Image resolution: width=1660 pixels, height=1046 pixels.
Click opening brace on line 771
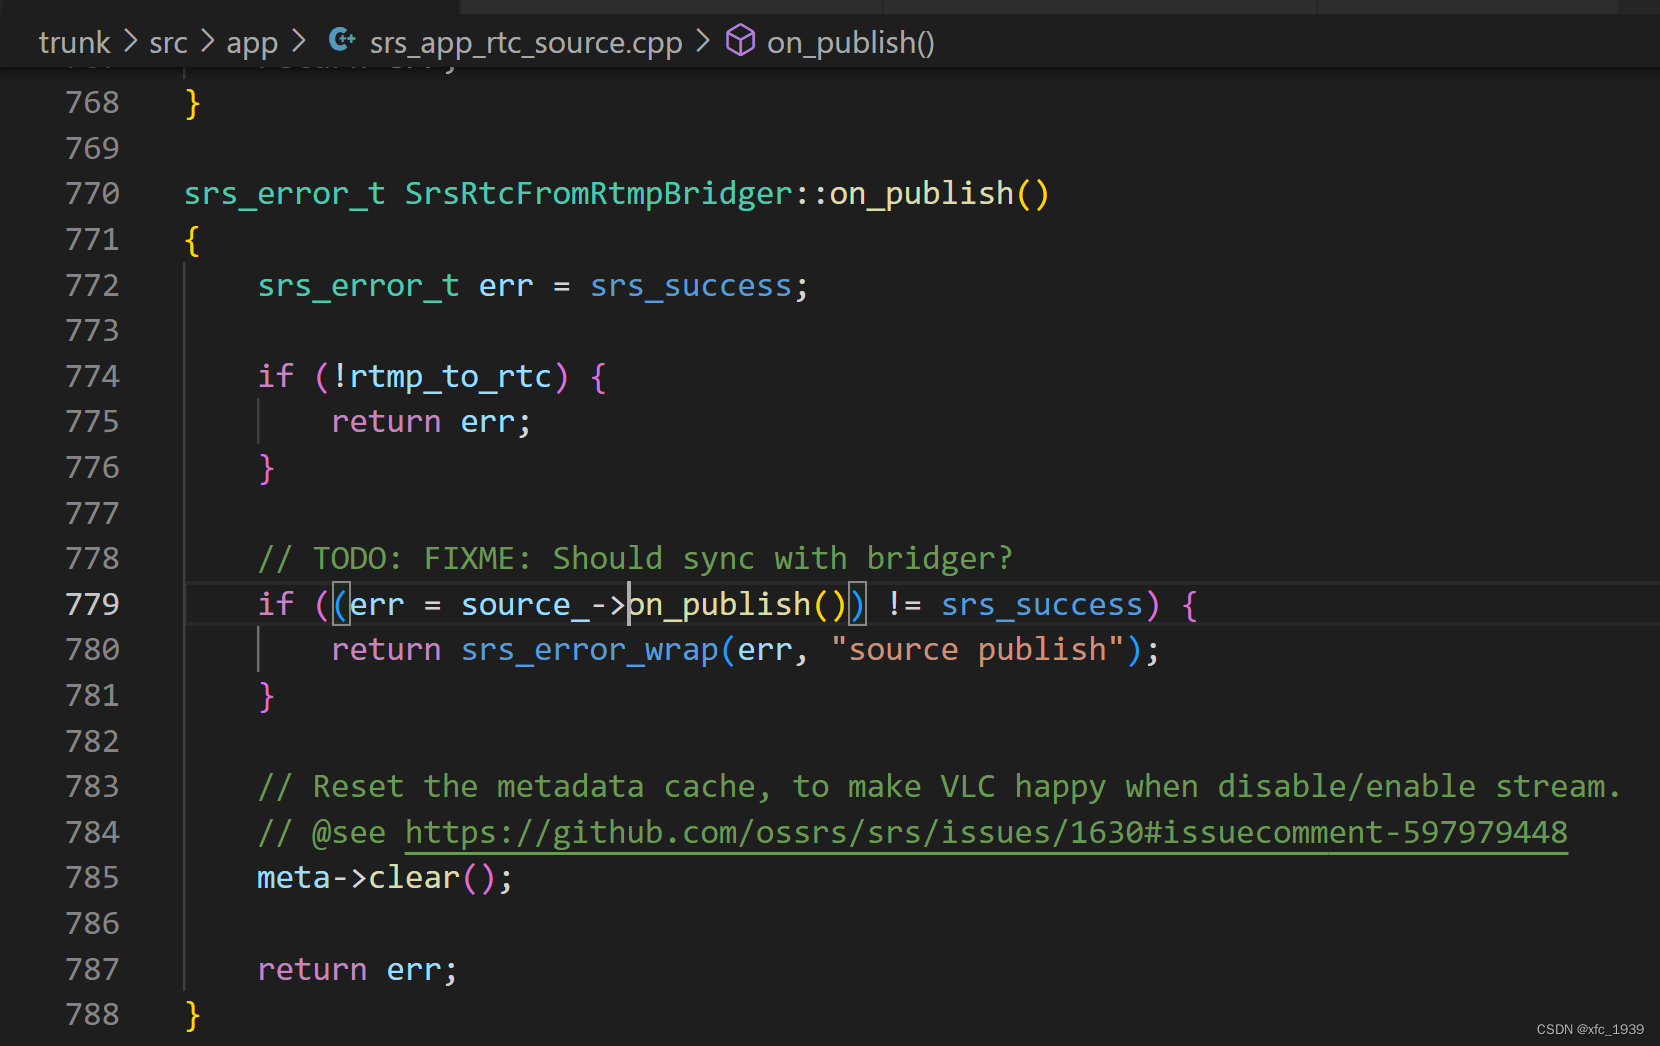[193, 240]
